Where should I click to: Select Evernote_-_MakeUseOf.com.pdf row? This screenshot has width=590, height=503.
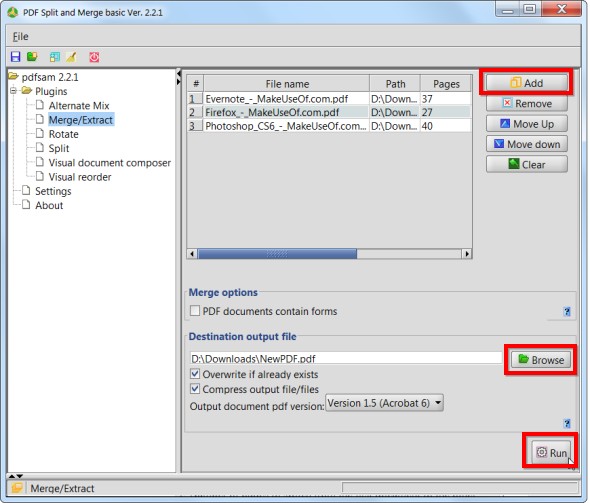point(329,99)
